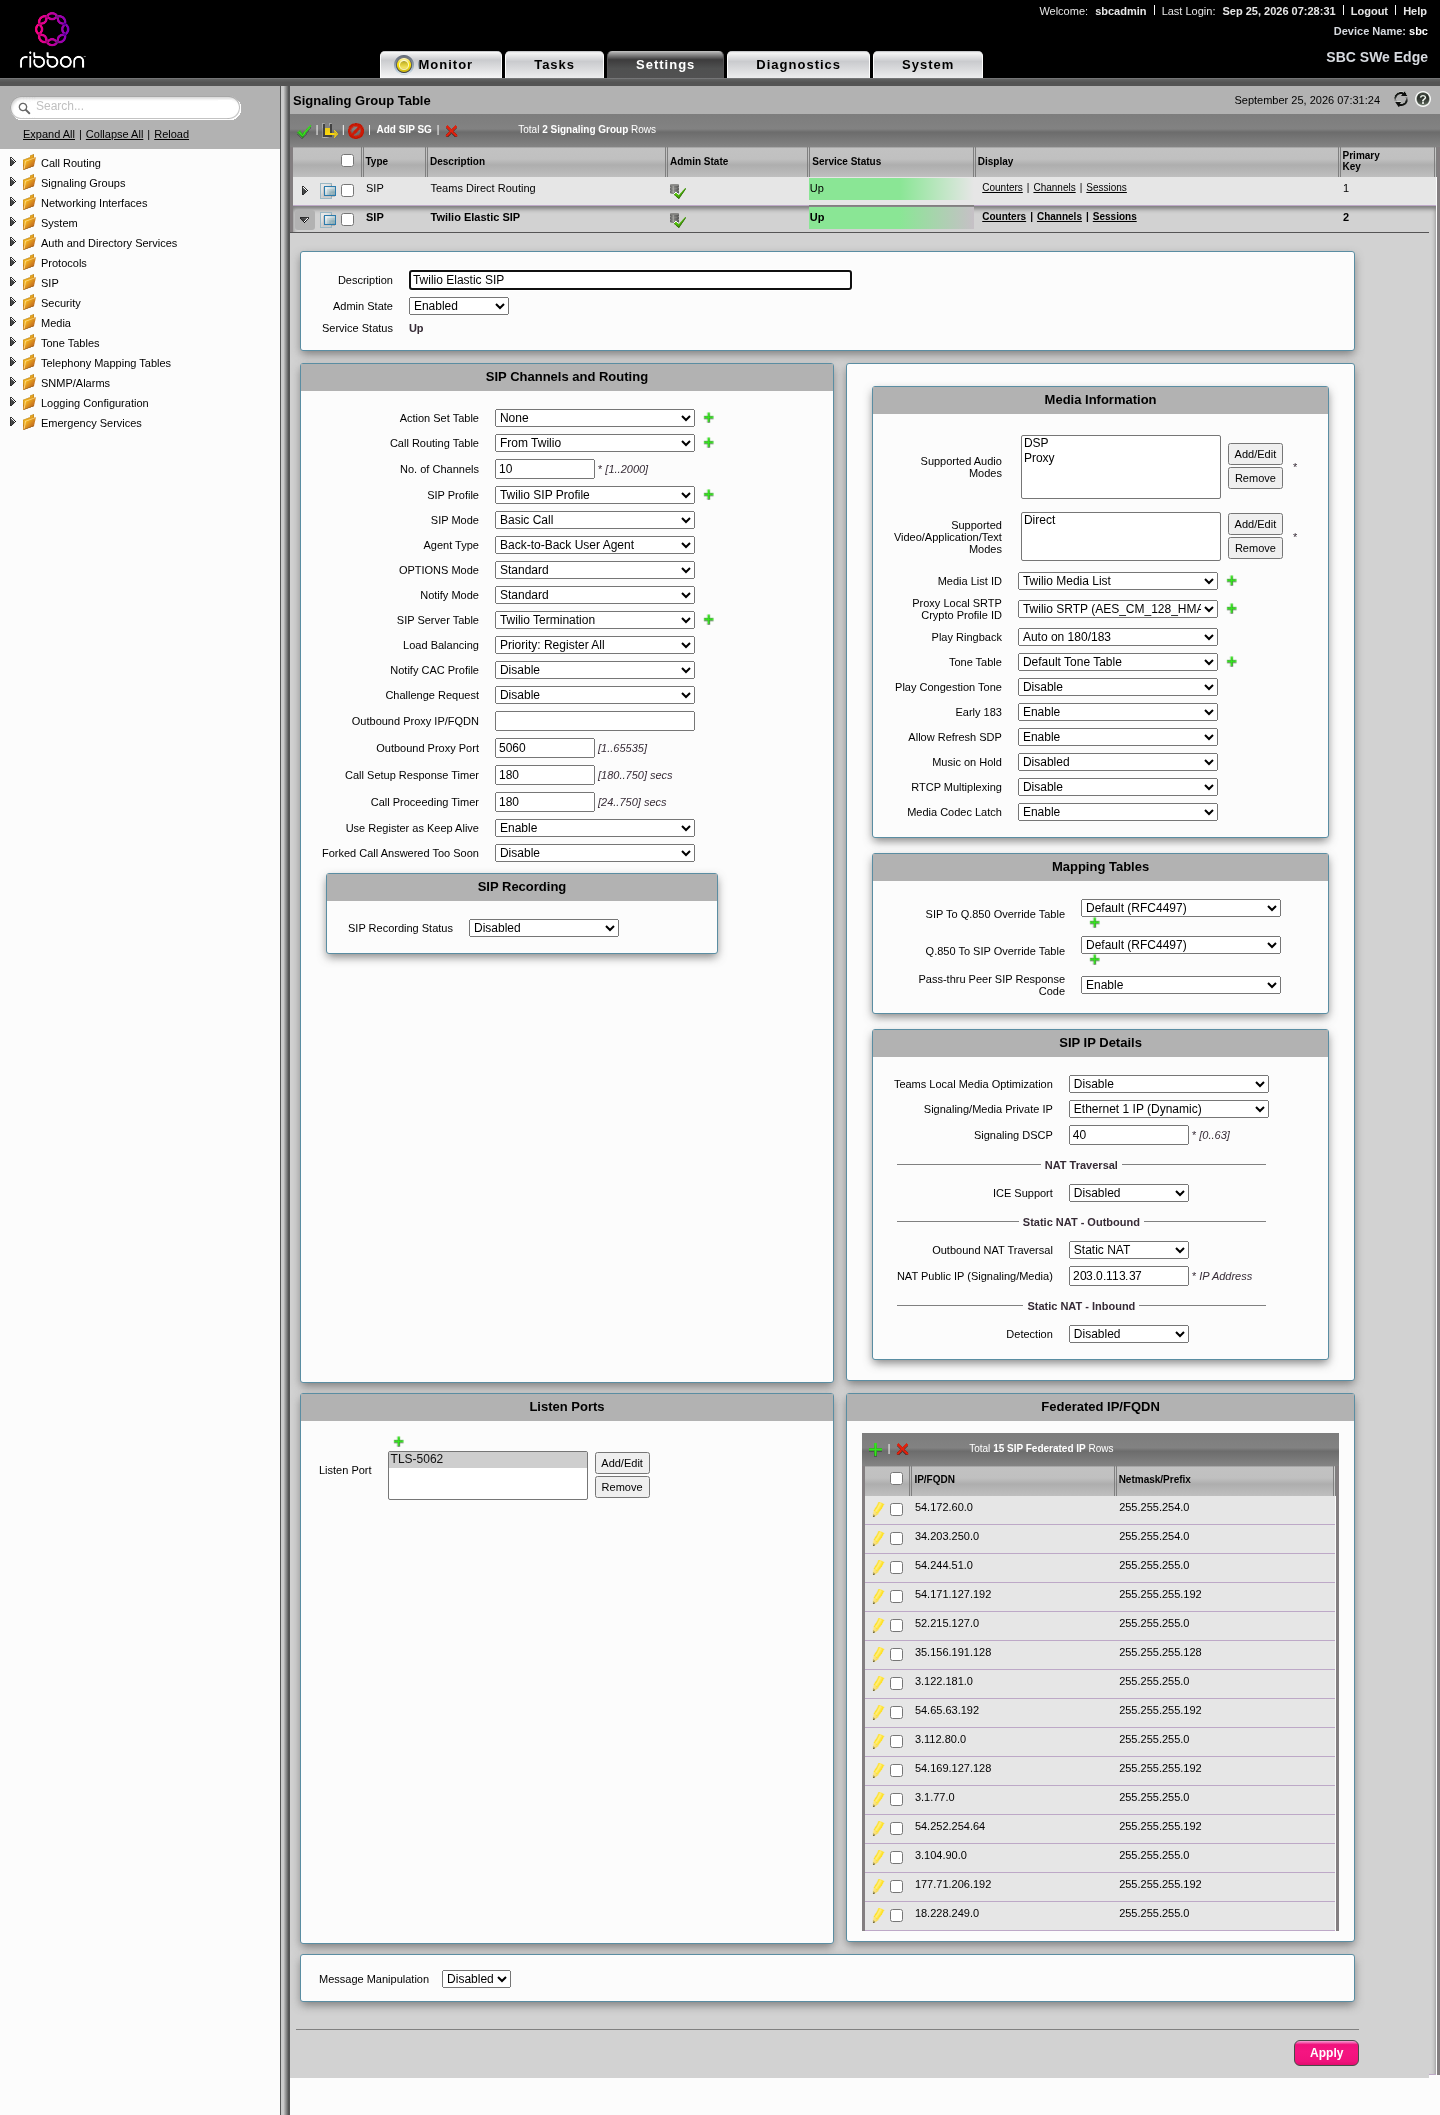
Task: Open the Diagnostics tab
Action: [x=798, y=65]
